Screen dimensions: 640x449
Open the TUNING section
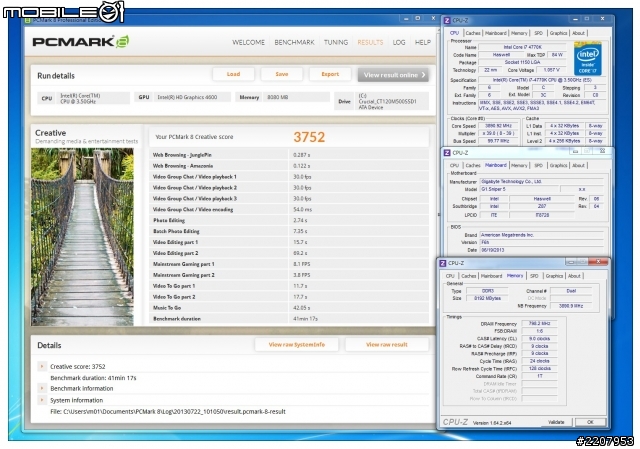tap(336, 42)
